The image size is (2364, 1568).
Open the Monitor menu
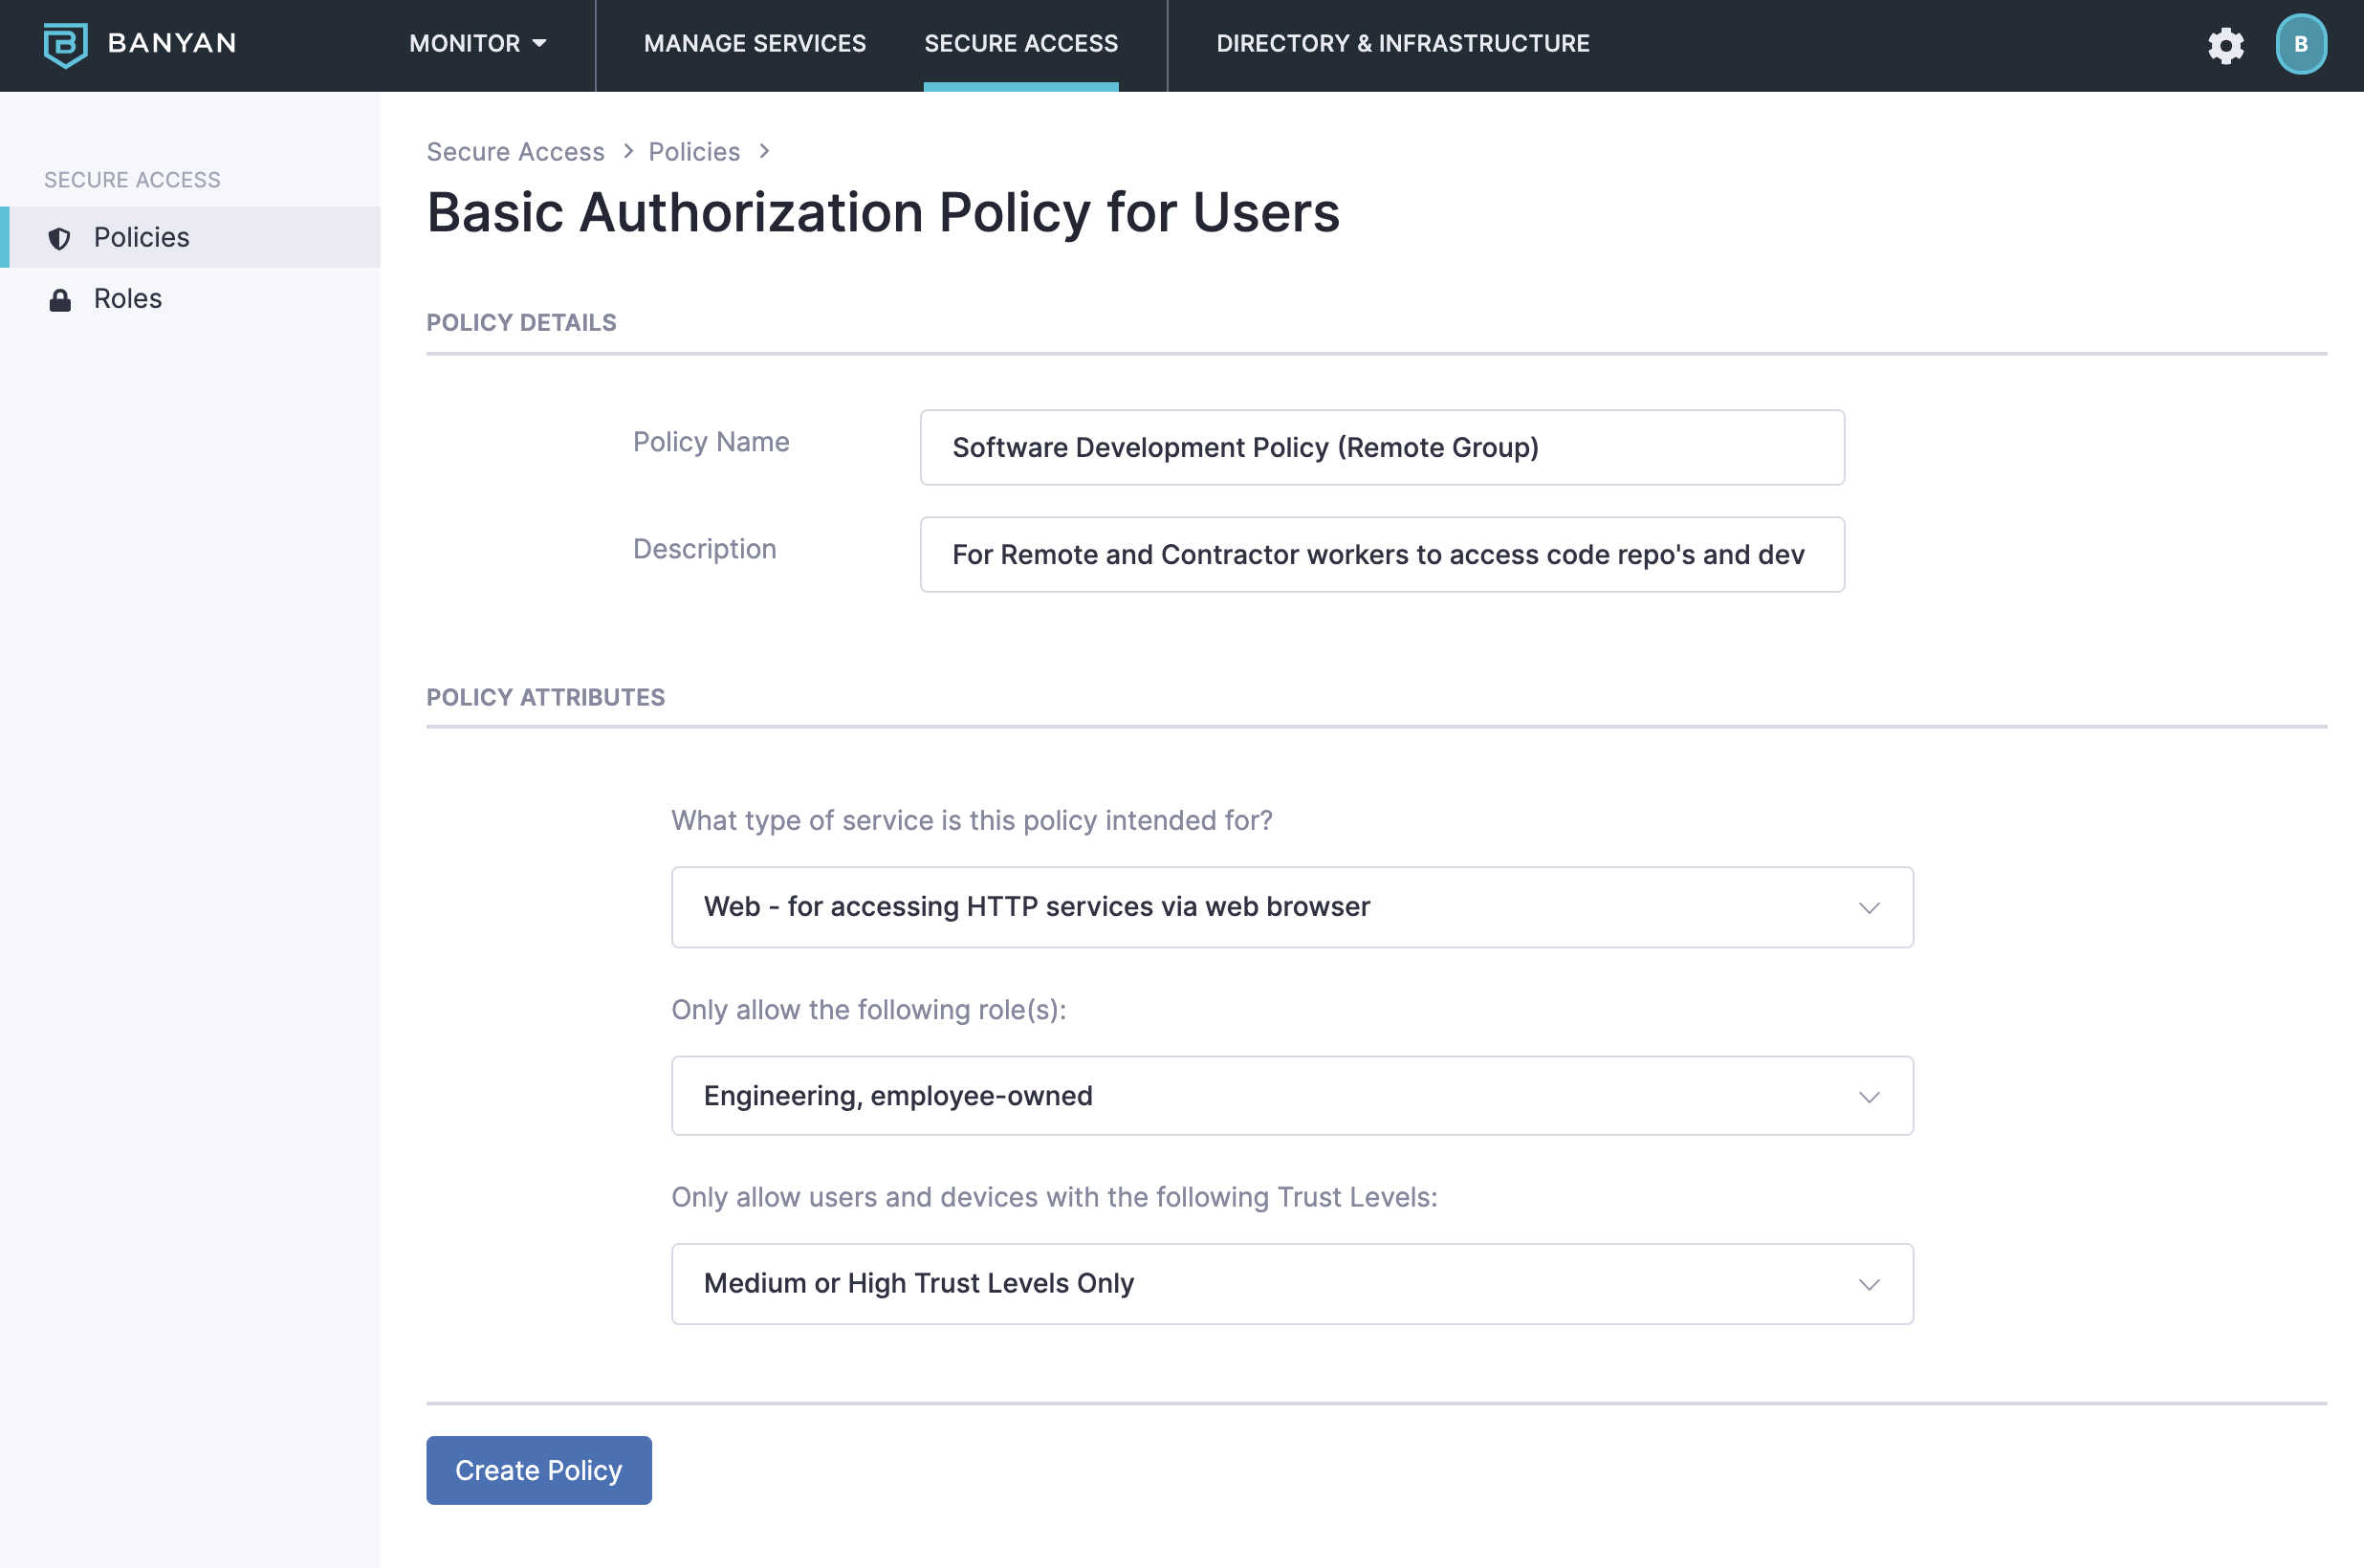(465, 44)
